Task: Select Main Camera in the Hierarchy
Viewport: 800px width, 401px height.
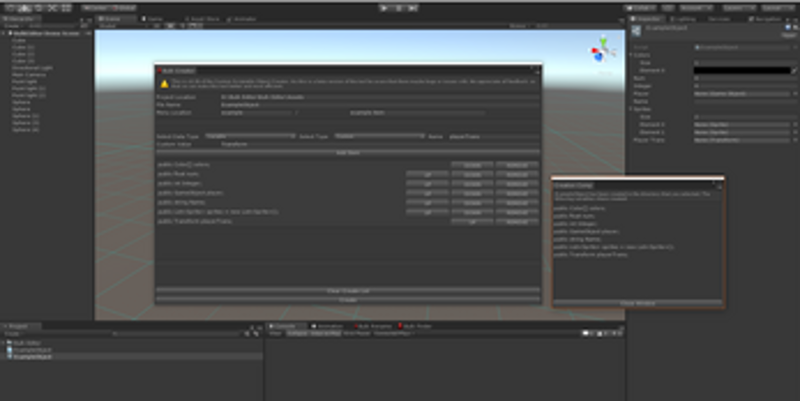Action: (x=29, y=74)
